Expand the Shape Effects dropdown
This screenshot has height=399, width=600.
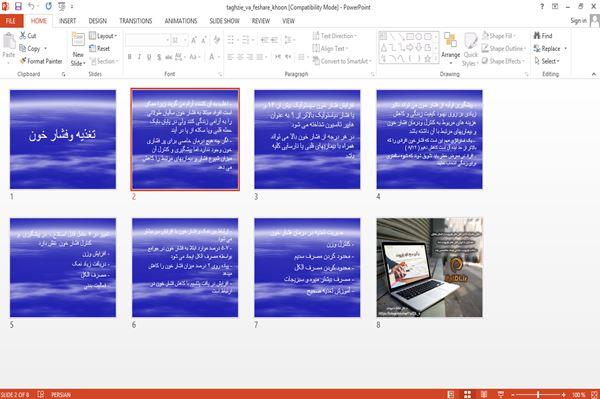[x=503, y=61]
